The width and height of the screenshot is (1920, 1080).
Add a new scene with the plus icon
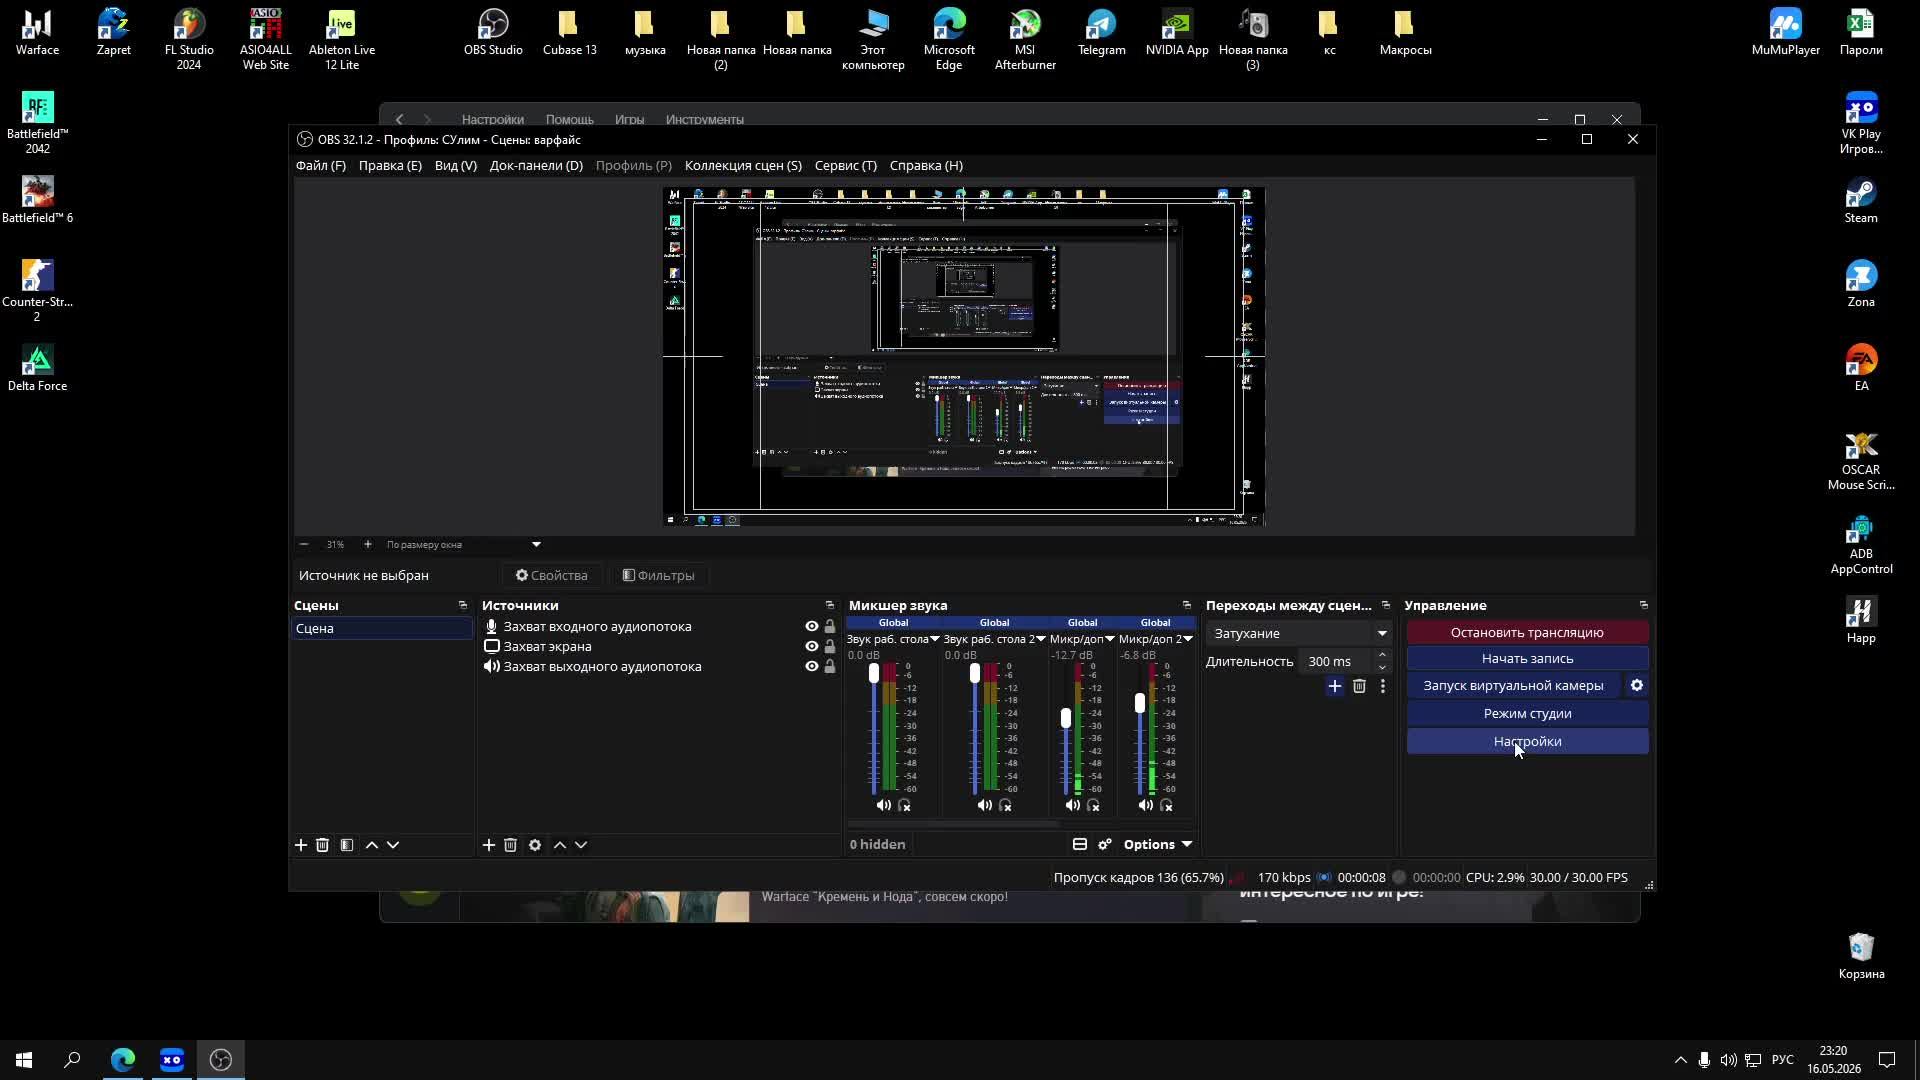(301, 845)
